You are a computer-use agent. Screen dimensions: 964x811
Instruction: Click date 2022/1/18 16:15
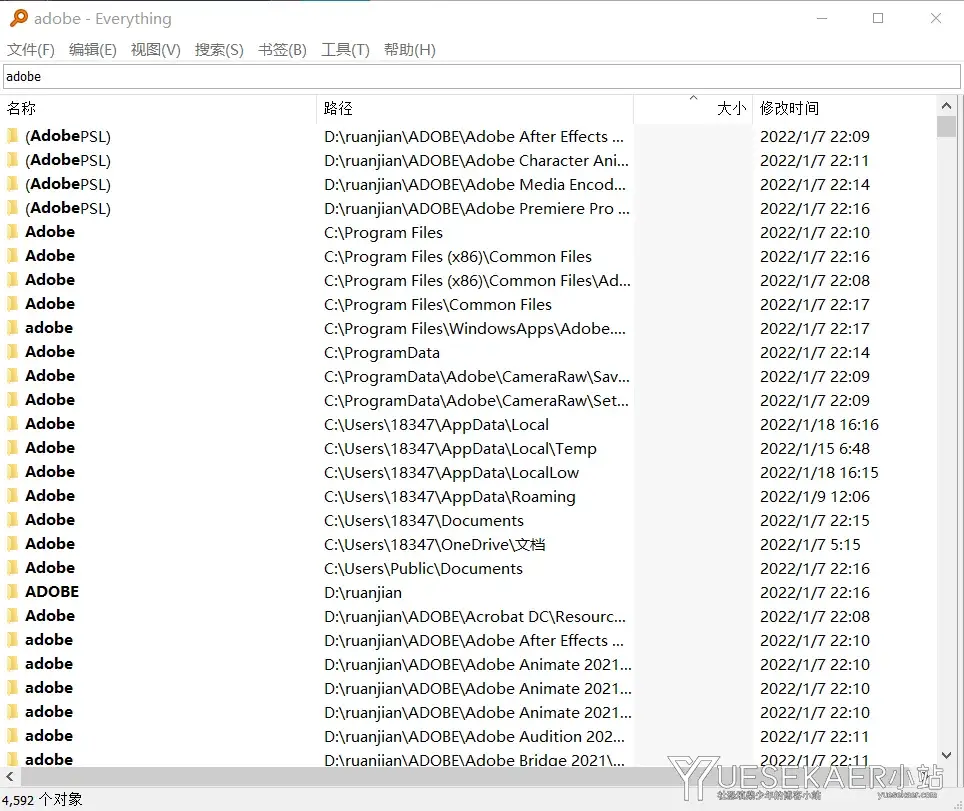click(819, 473)
